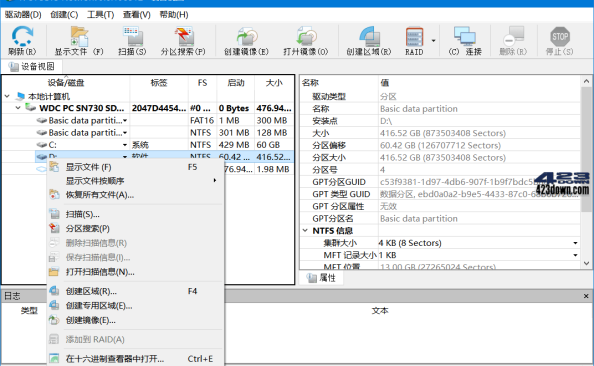
Task: Choose 扫描(S)... in context menu
Action: [136, 214]
